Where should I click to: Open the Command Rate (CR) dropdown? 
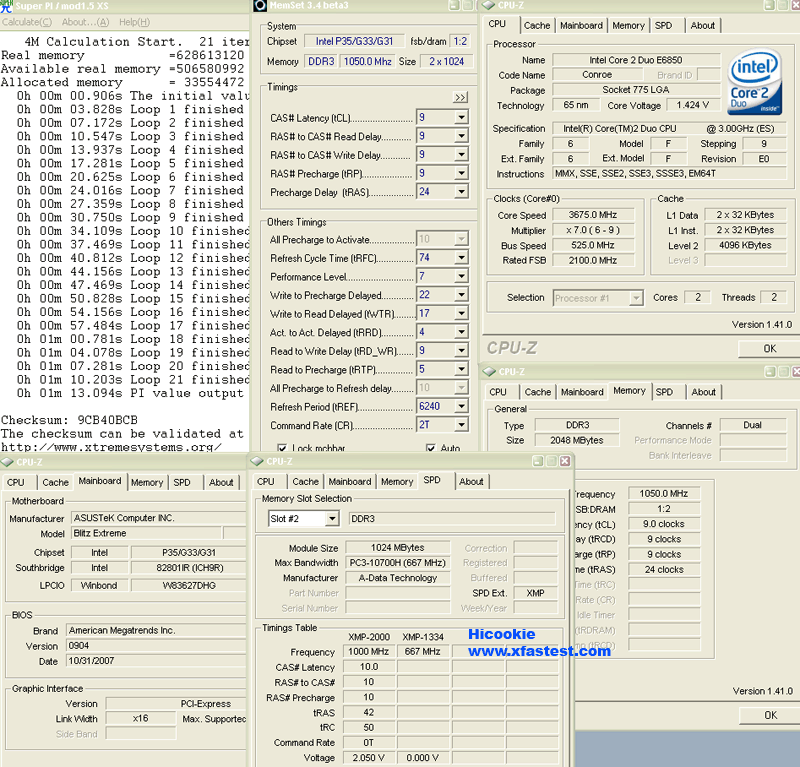pos(461,425)
